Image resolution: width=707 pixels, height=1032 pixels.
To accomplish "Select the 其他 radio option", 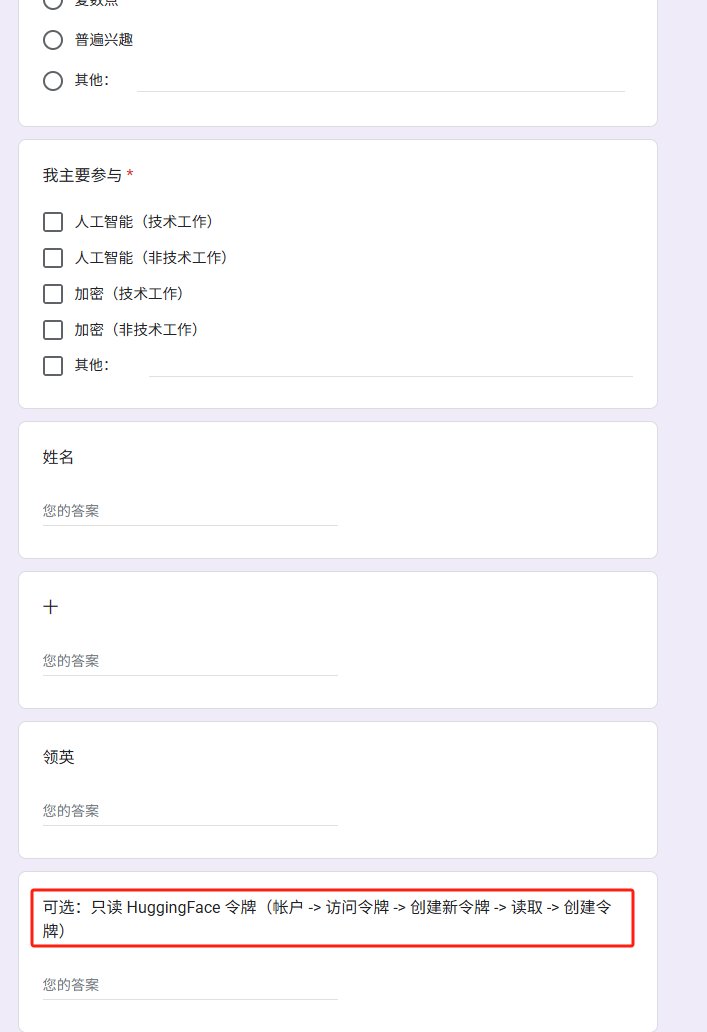I will 53,81.
